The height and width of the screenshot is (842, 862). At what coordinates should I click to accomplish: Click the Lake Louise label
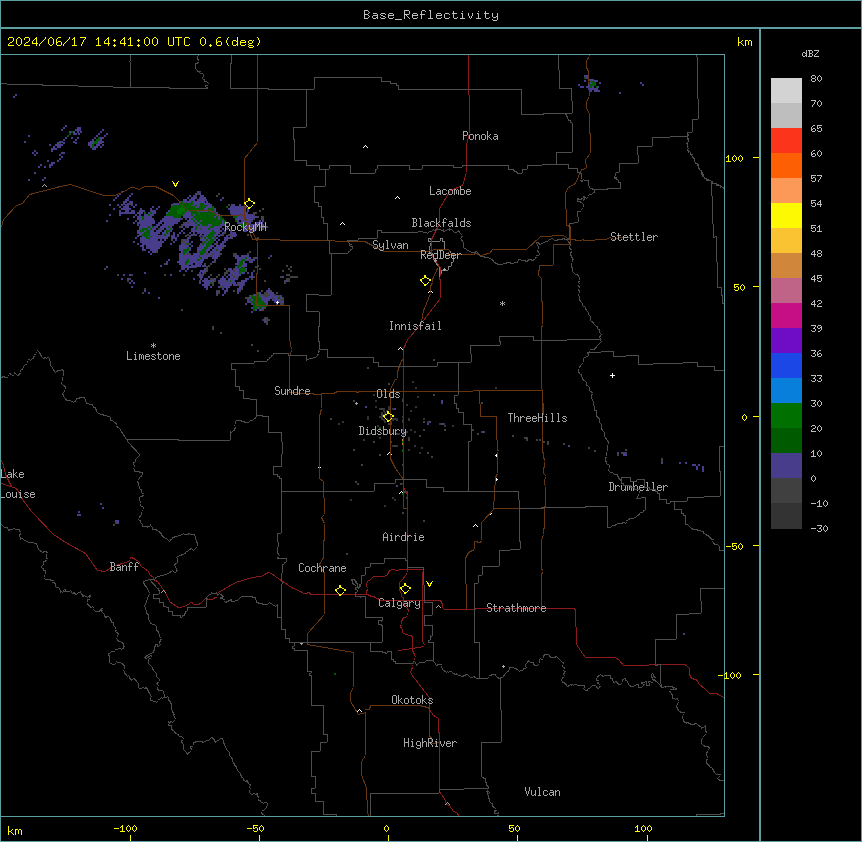(18, 484)
